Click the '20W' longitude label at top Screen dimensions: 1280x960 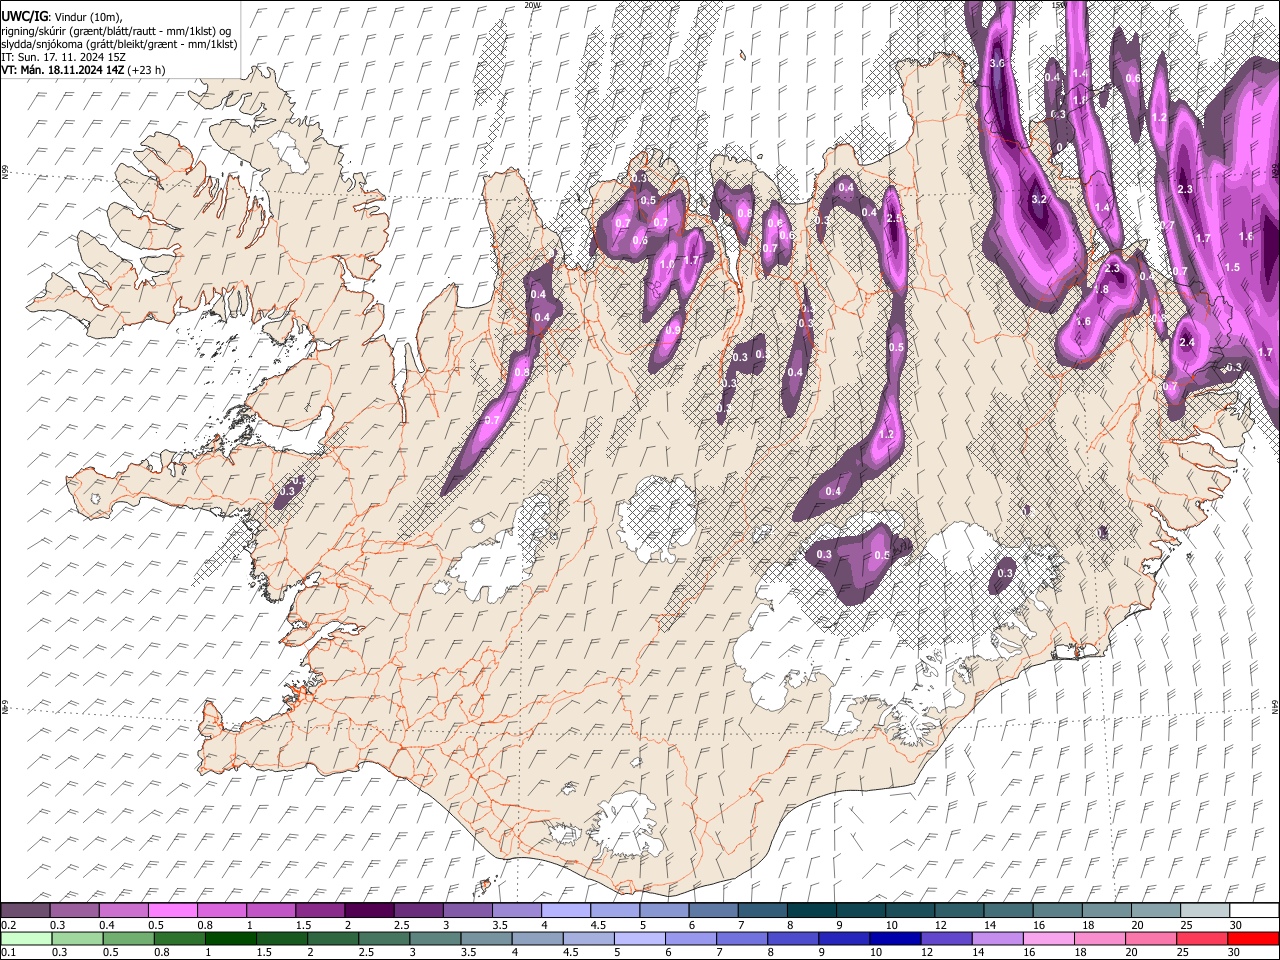pyautogui.click(x=532, y=5)
